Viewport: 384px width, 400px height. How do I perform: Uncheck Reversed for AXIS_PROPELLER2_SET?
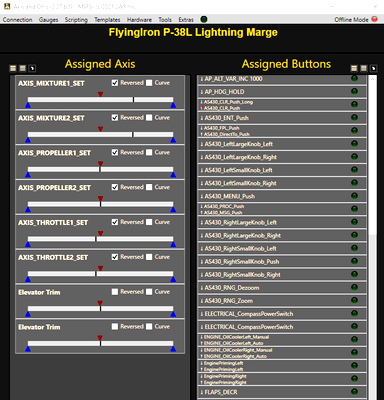click(x=115, y=187)
